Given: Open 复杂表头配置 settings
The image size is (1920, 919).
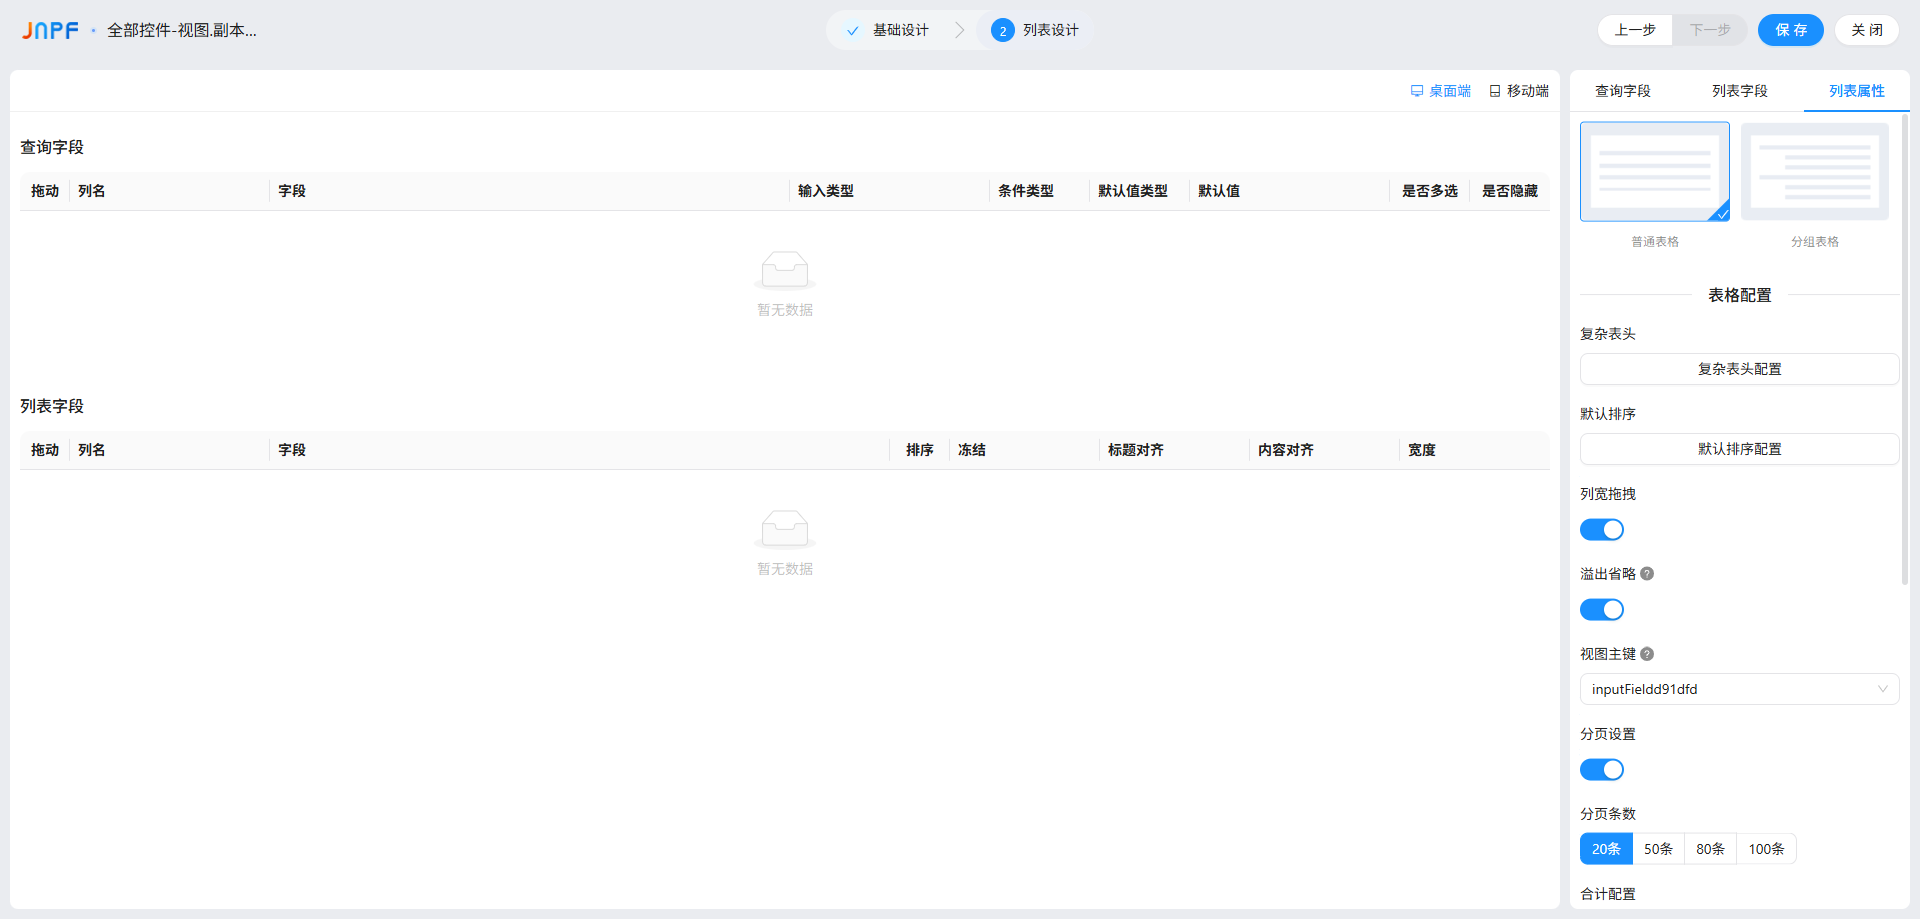Looking at the screenshot, I should (x=1738, y=369).
